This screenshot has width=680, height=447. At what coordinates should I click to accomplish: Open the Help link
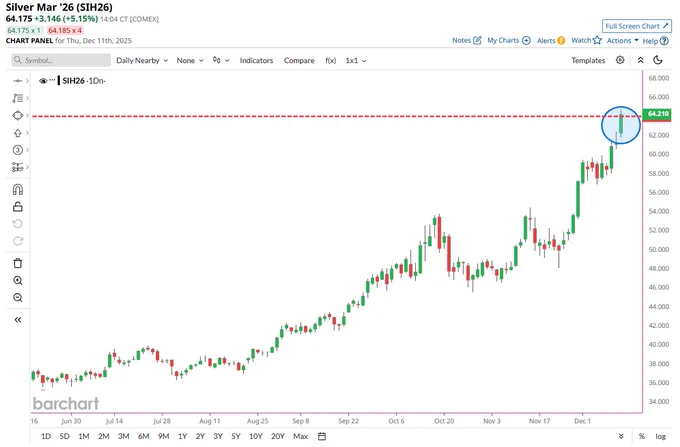pyautogui.click(x=656, y=41)
